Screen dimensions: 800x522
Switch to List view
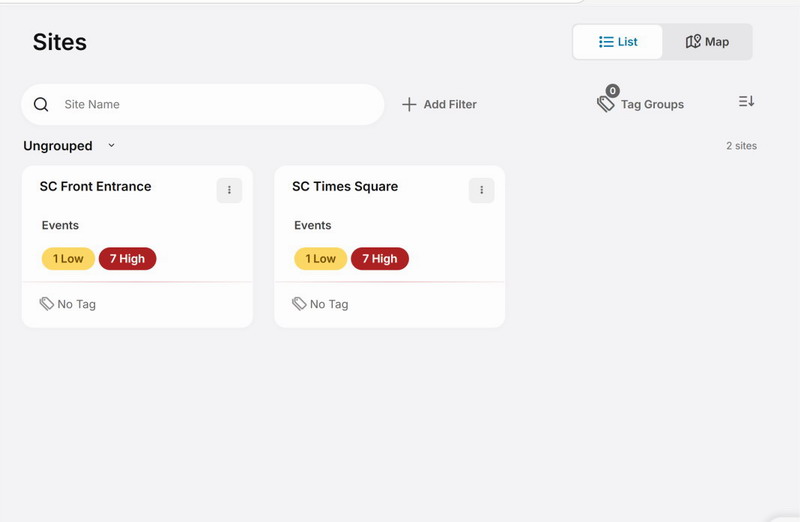(618, 42)
